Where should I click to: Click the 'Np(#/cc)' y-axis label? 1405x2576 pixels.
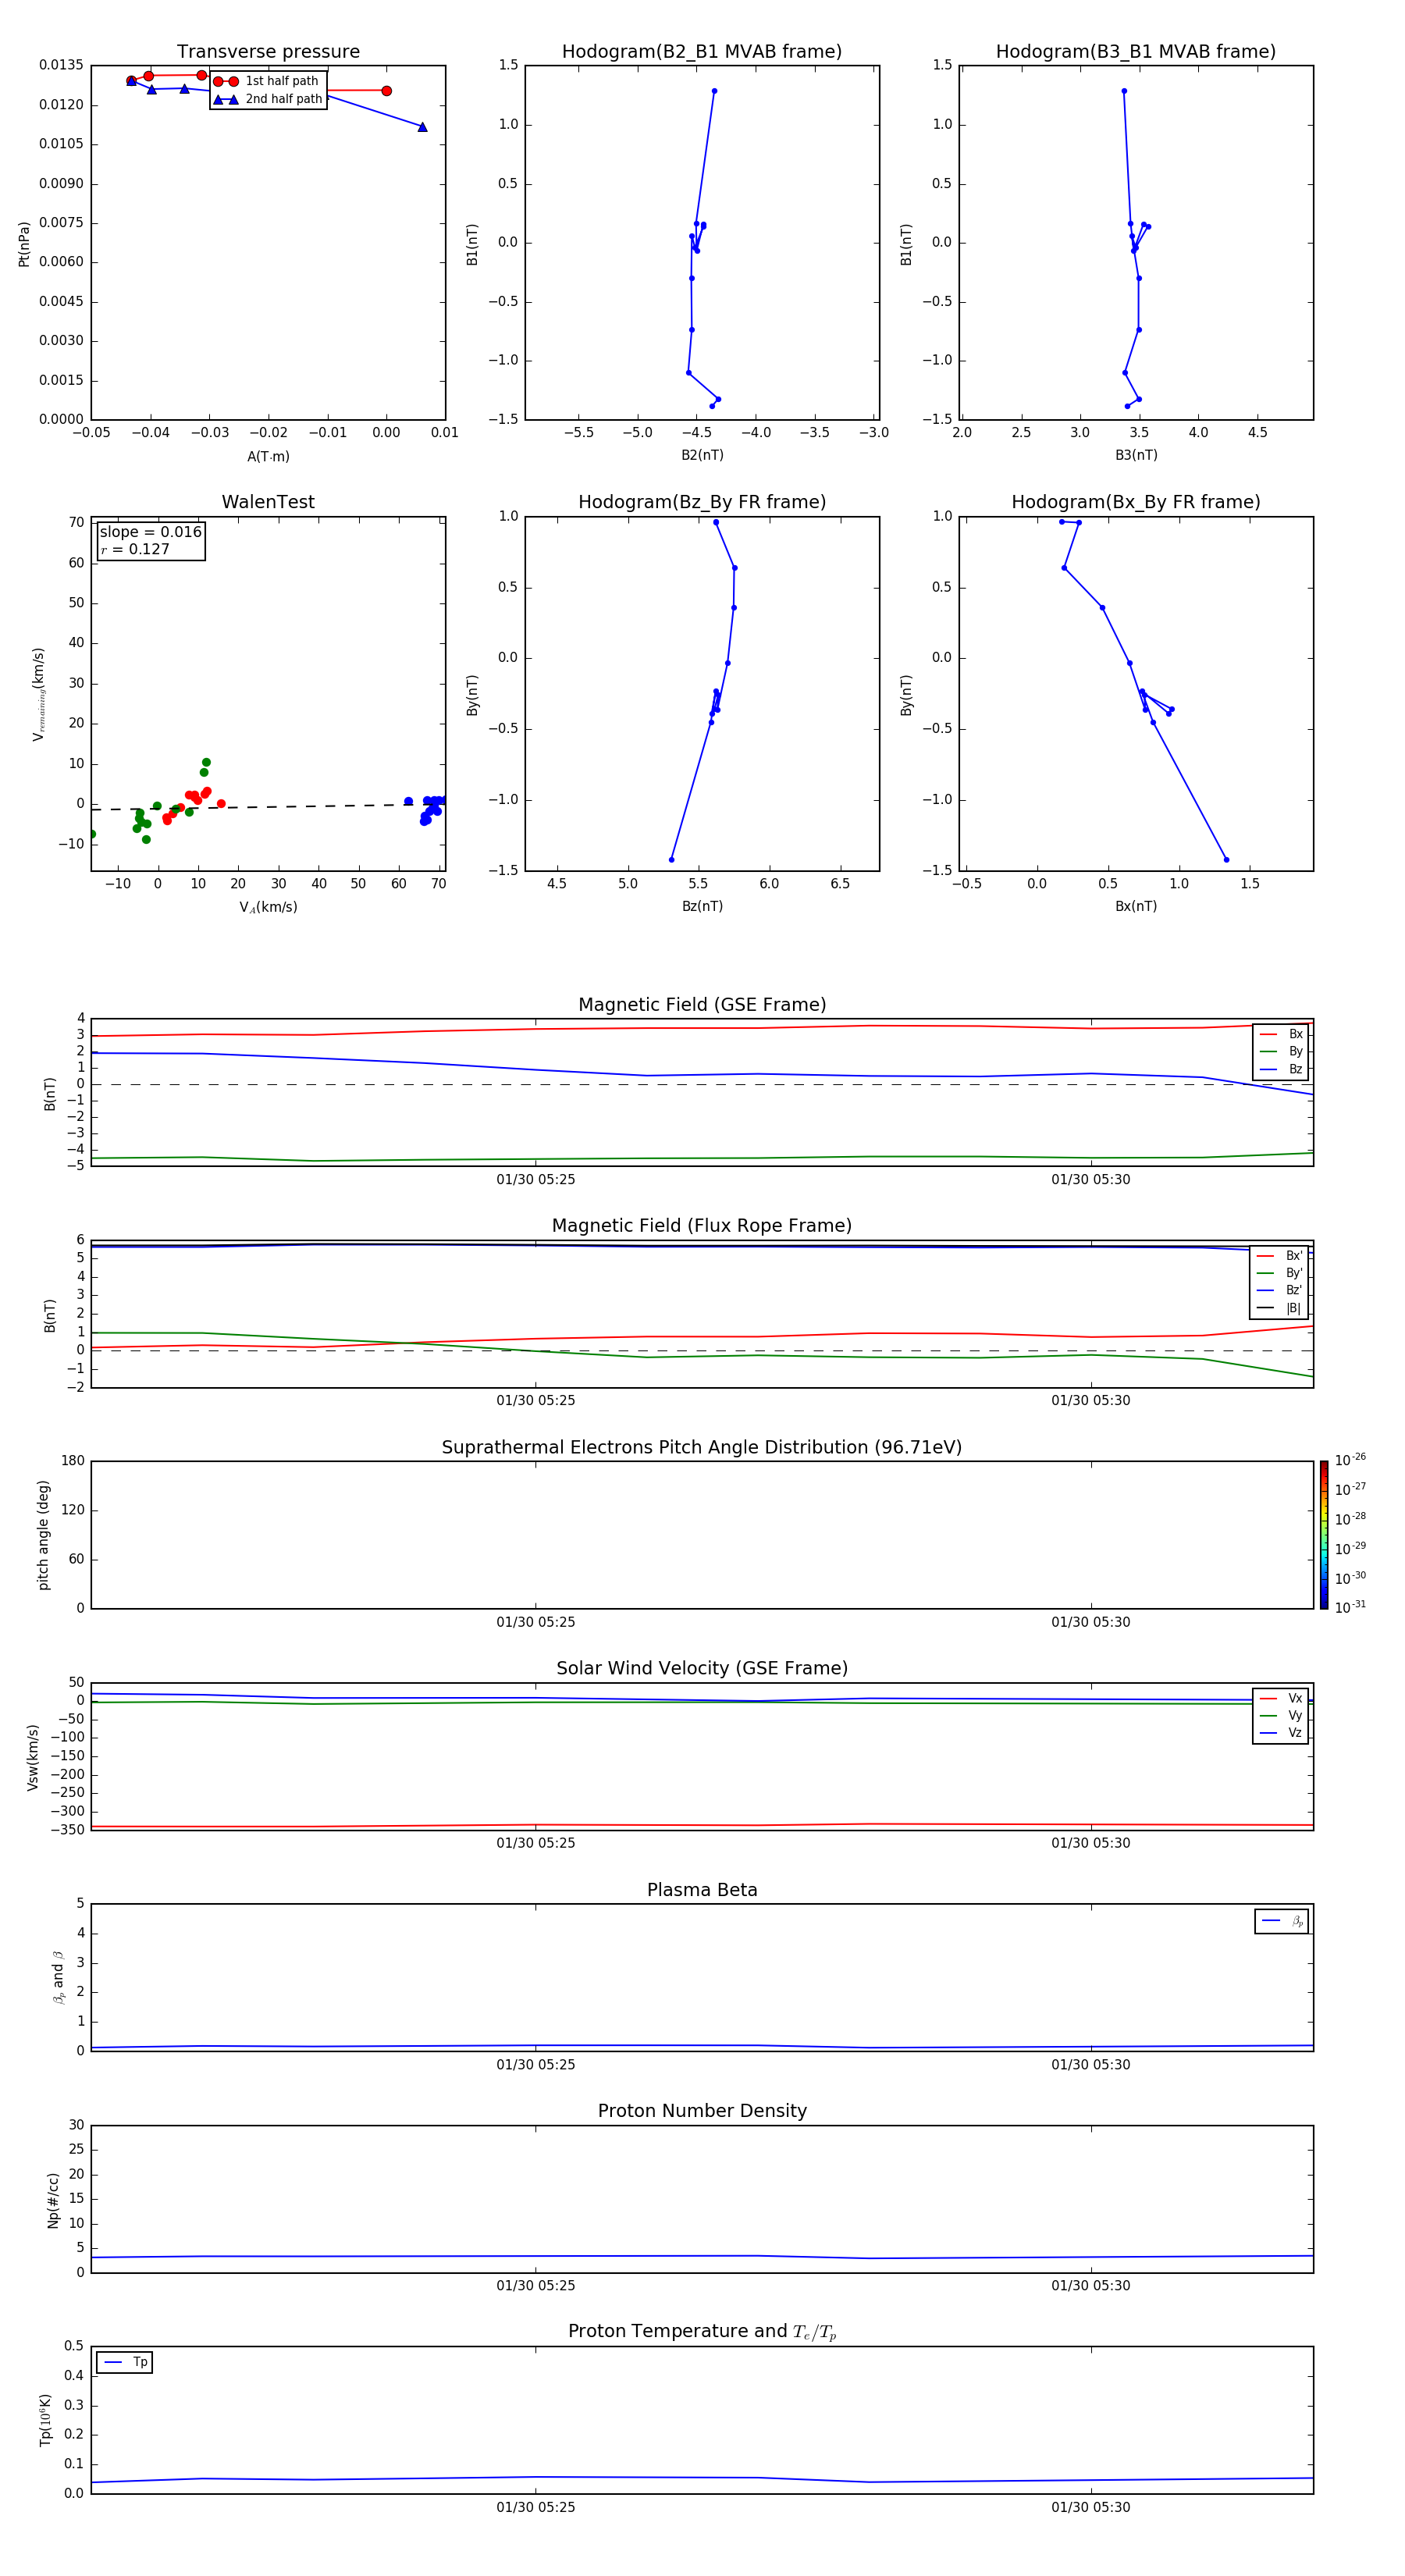click(x=53, y=2200)
